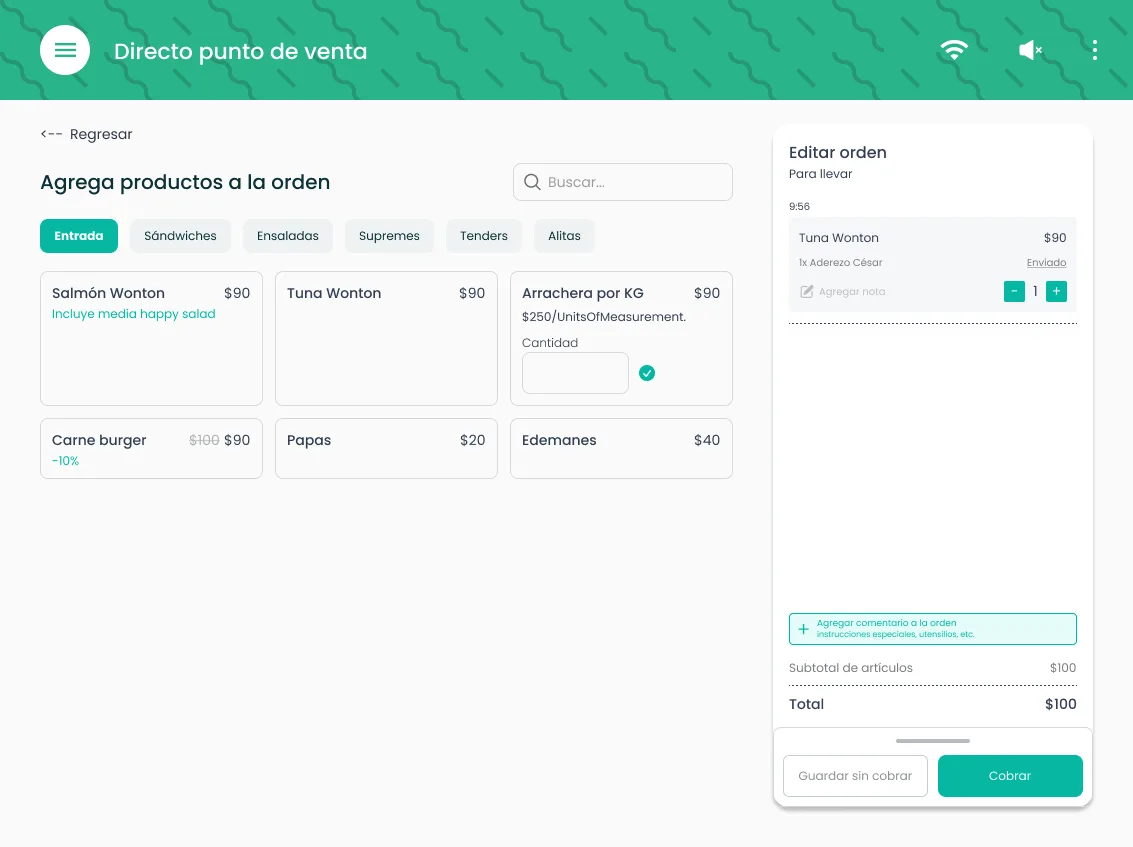The image size is (1133, 847).
Task: Add the Tuna Wonton product card
Action: tap(386, 338)
